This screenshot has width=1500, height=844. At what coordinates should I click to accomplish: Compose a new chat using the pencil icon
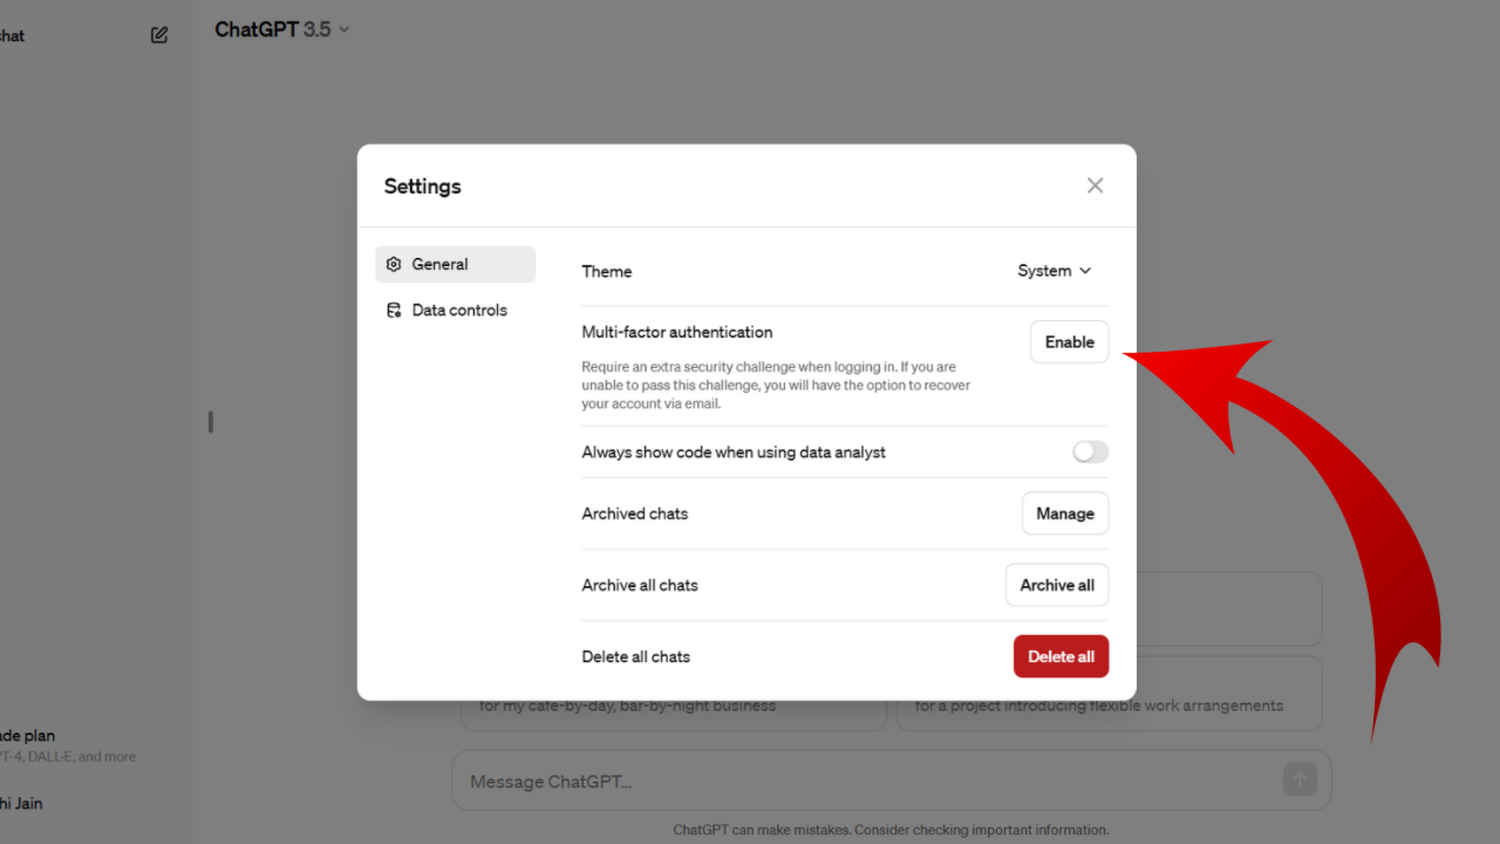pyautogui.click(x=159, y=34)
